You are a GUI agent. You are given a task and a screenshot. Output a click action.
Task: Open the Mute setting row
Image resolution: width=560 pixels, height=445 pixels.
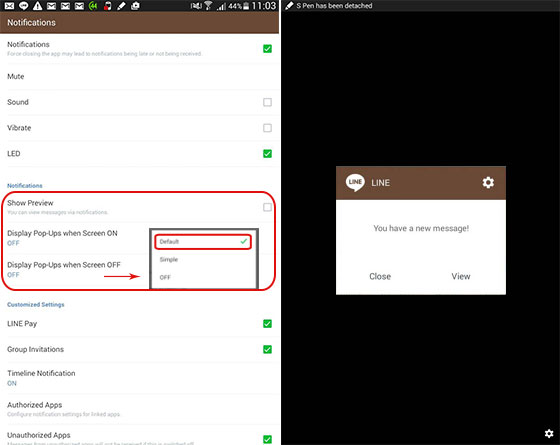(x=139, y=76)
